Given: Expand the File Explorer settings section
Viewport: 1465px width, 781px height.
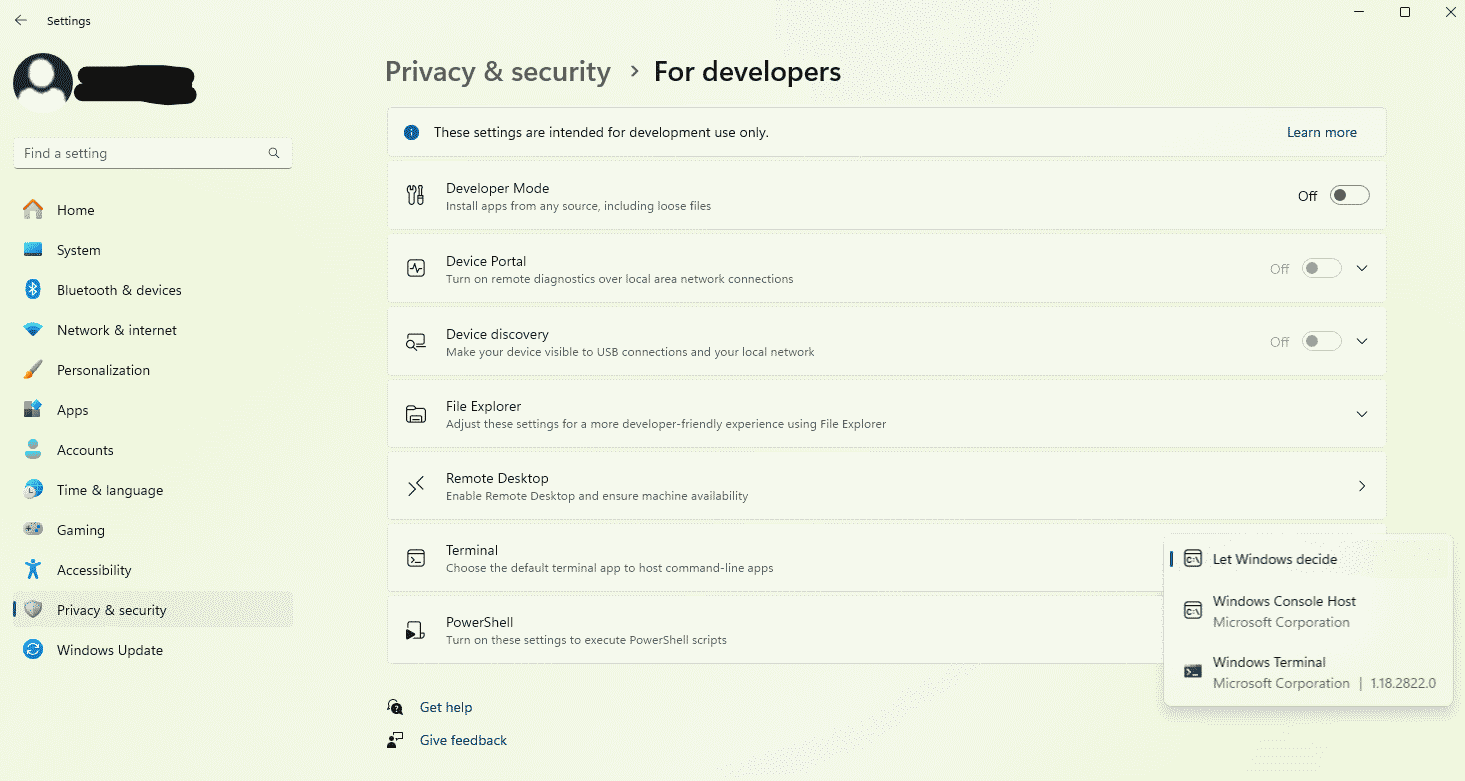Looking at the screenshot, I should pos(1361,414).
